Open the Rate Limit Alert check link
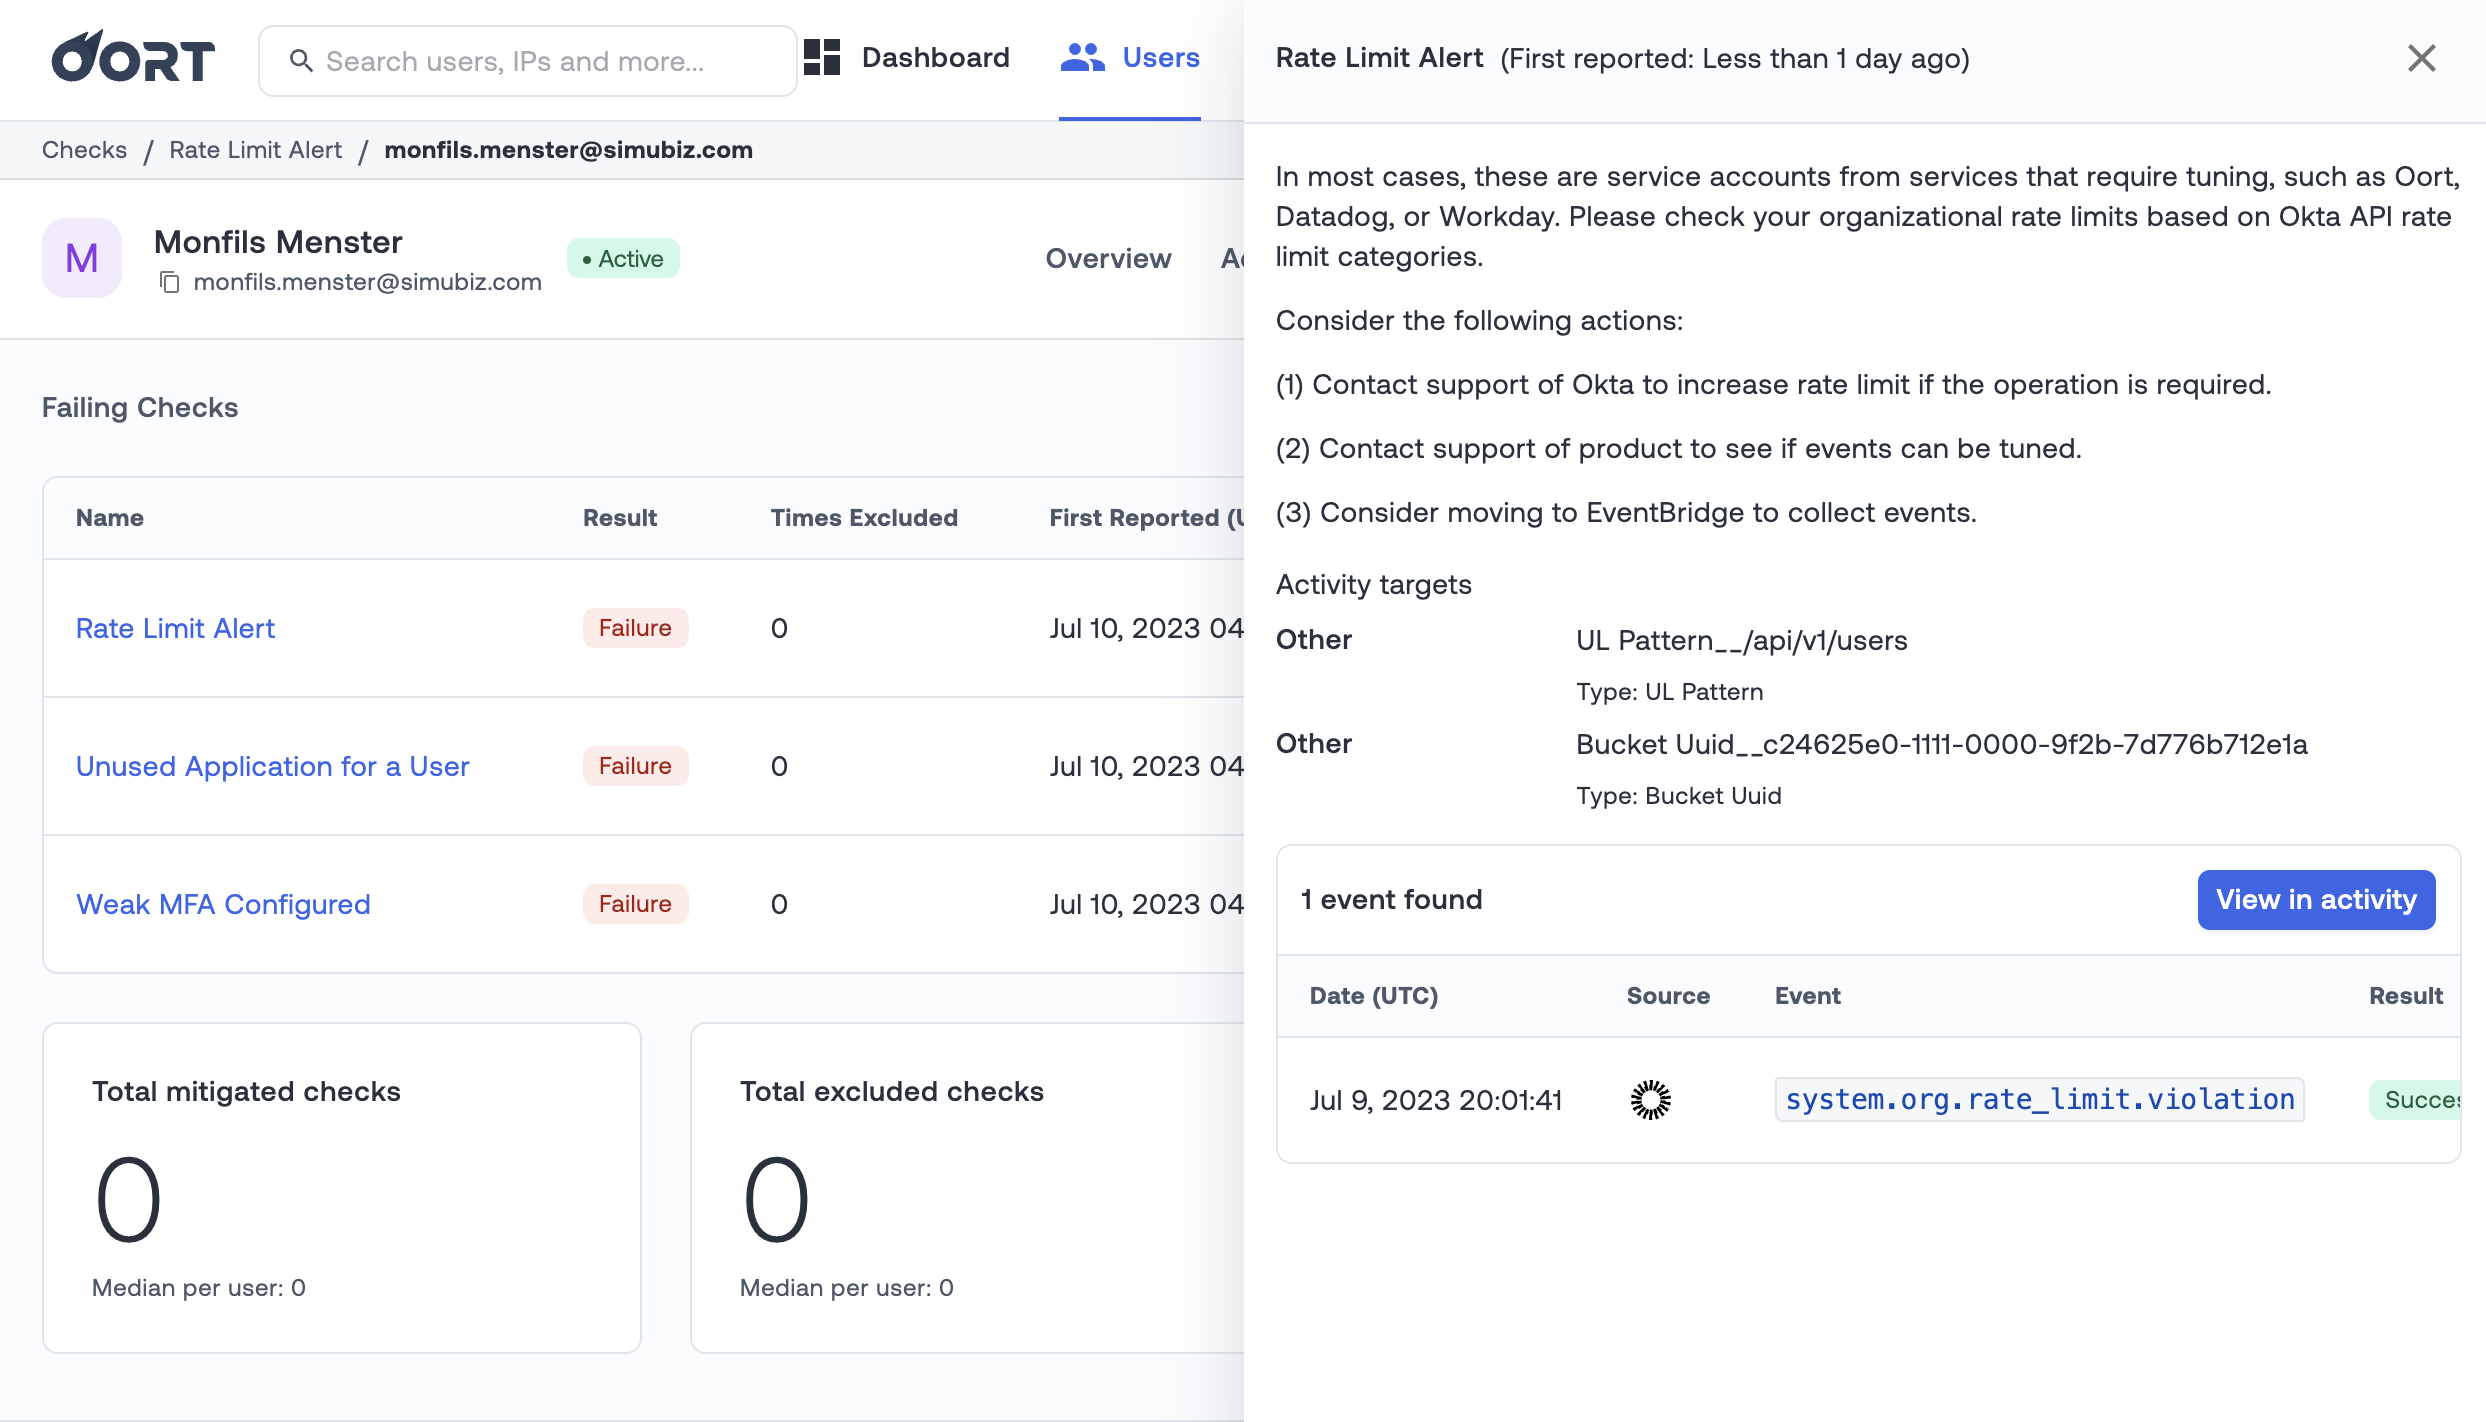Image resolution: width=2486 pixels, height=1422 pixels. coord(175,628)
